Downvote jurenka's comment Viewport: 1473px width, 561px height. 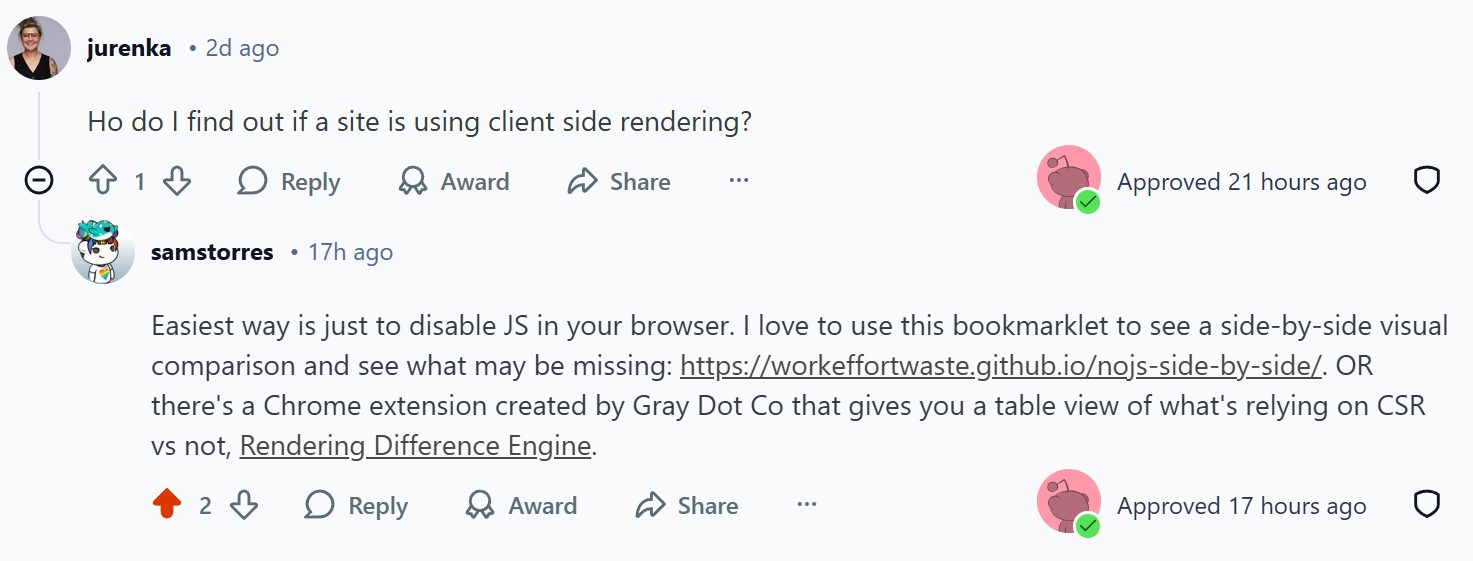[177, 181]
